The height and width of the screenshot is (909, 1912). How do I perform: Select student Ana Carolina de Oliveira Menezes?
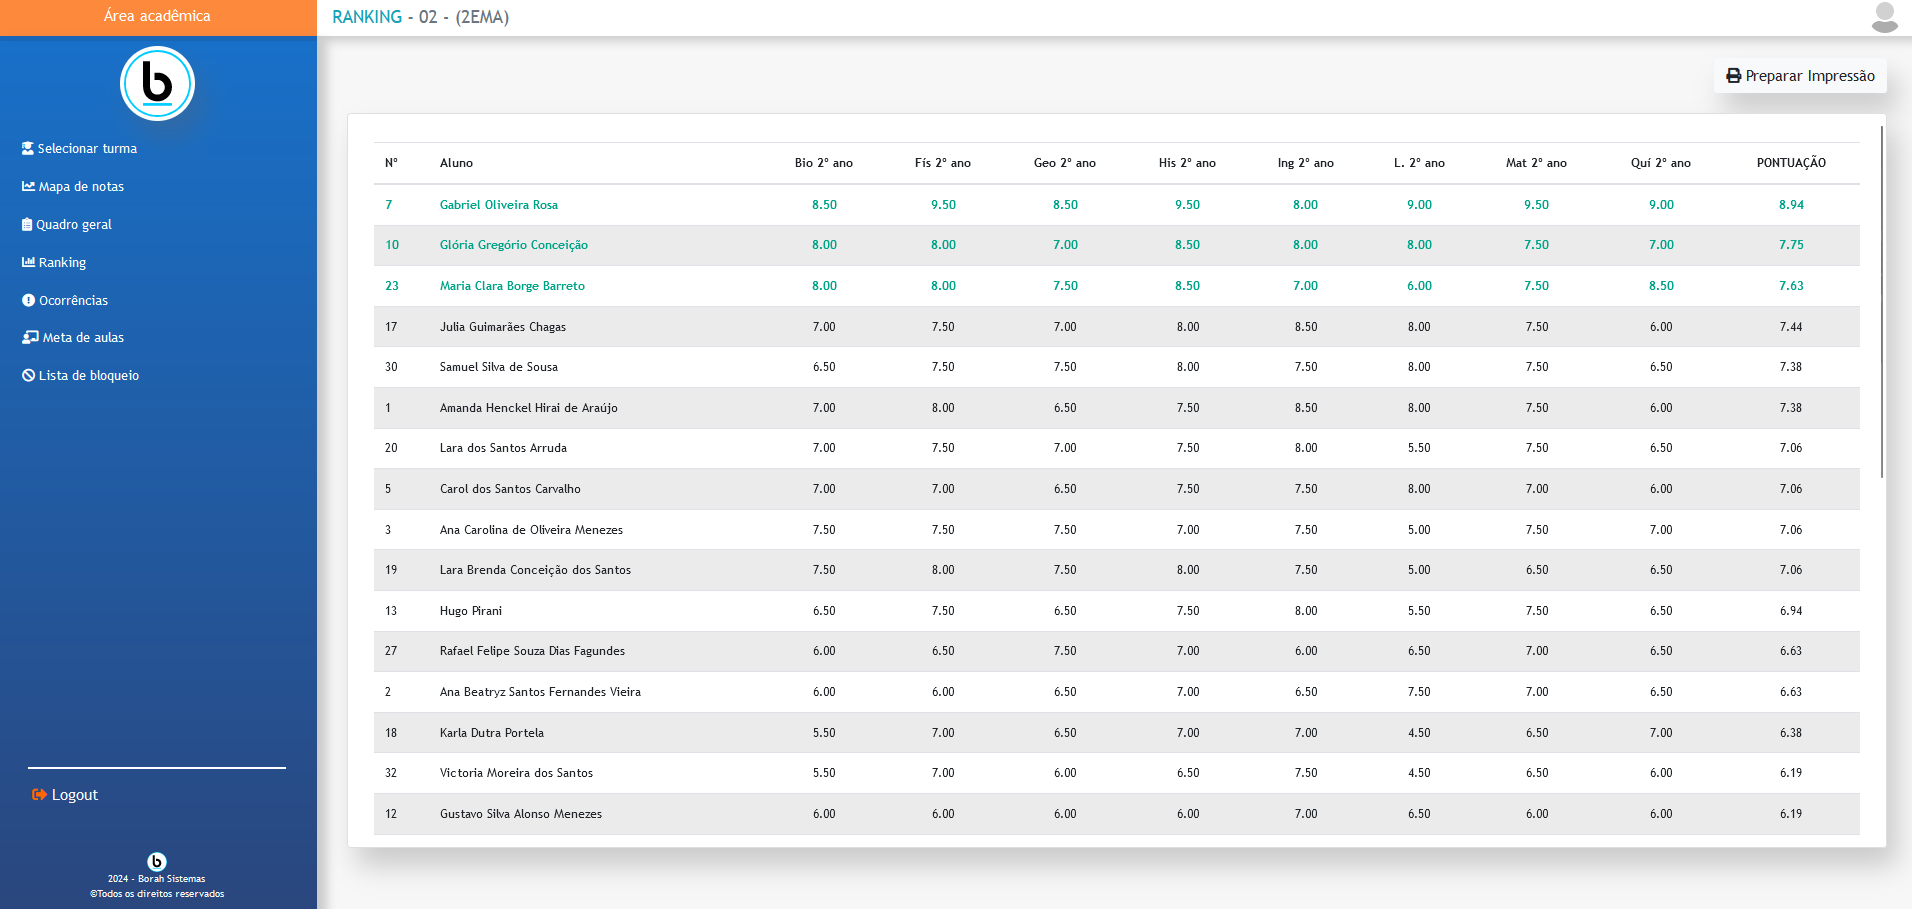531,530
